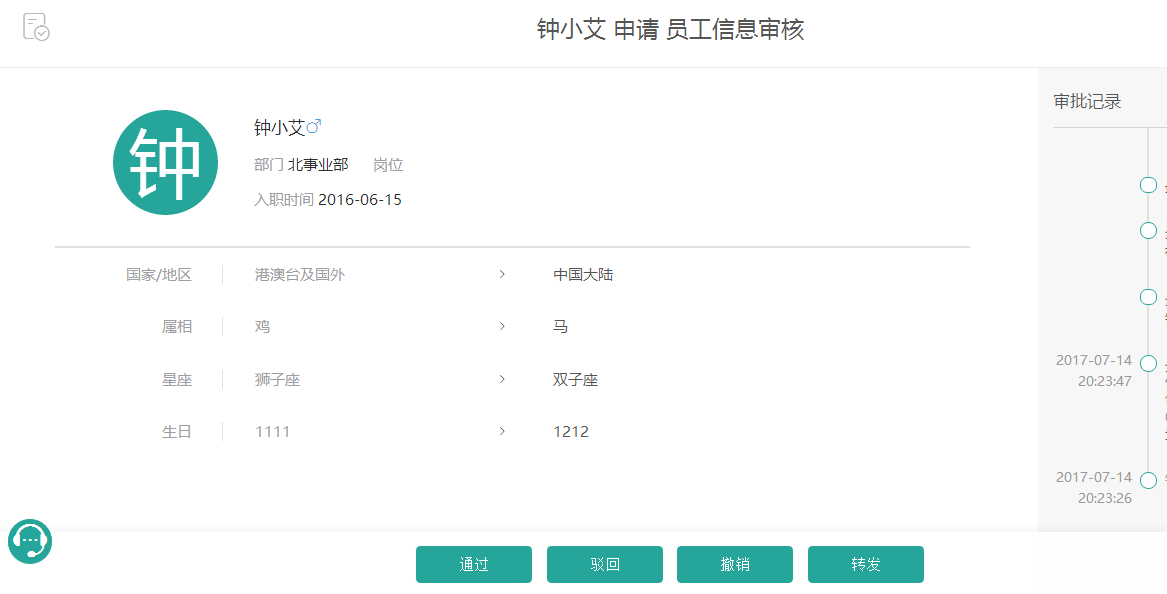Click the 星座 field label
The image size is (1167, 594).
176,380
